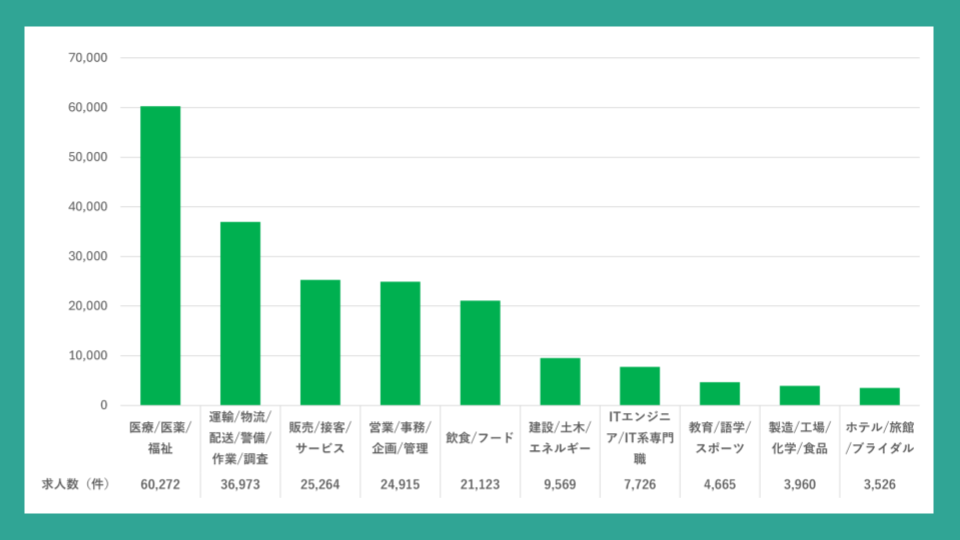Click the 医療/医薬/福祉 bar
Viewport: 960px width, 540px height.
[160, 255]
